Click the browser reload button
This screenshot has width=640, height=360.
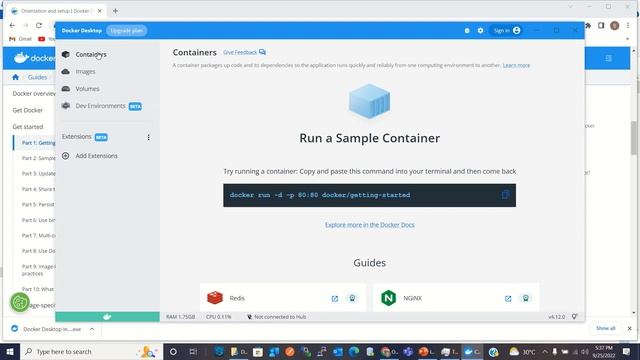pos(39,25)
